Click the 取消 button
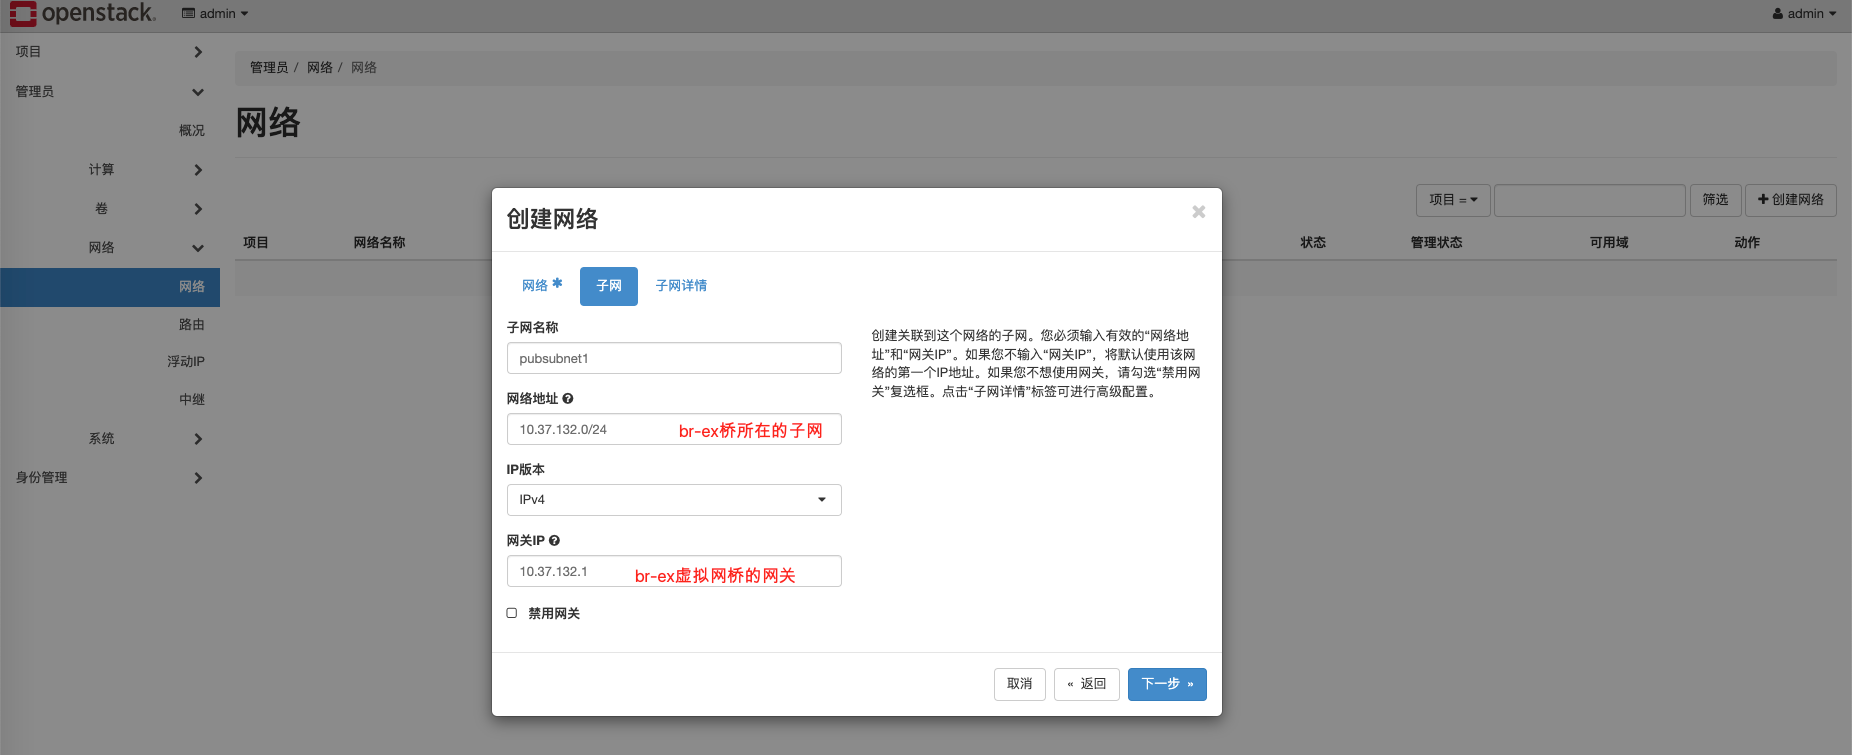 1020,684
